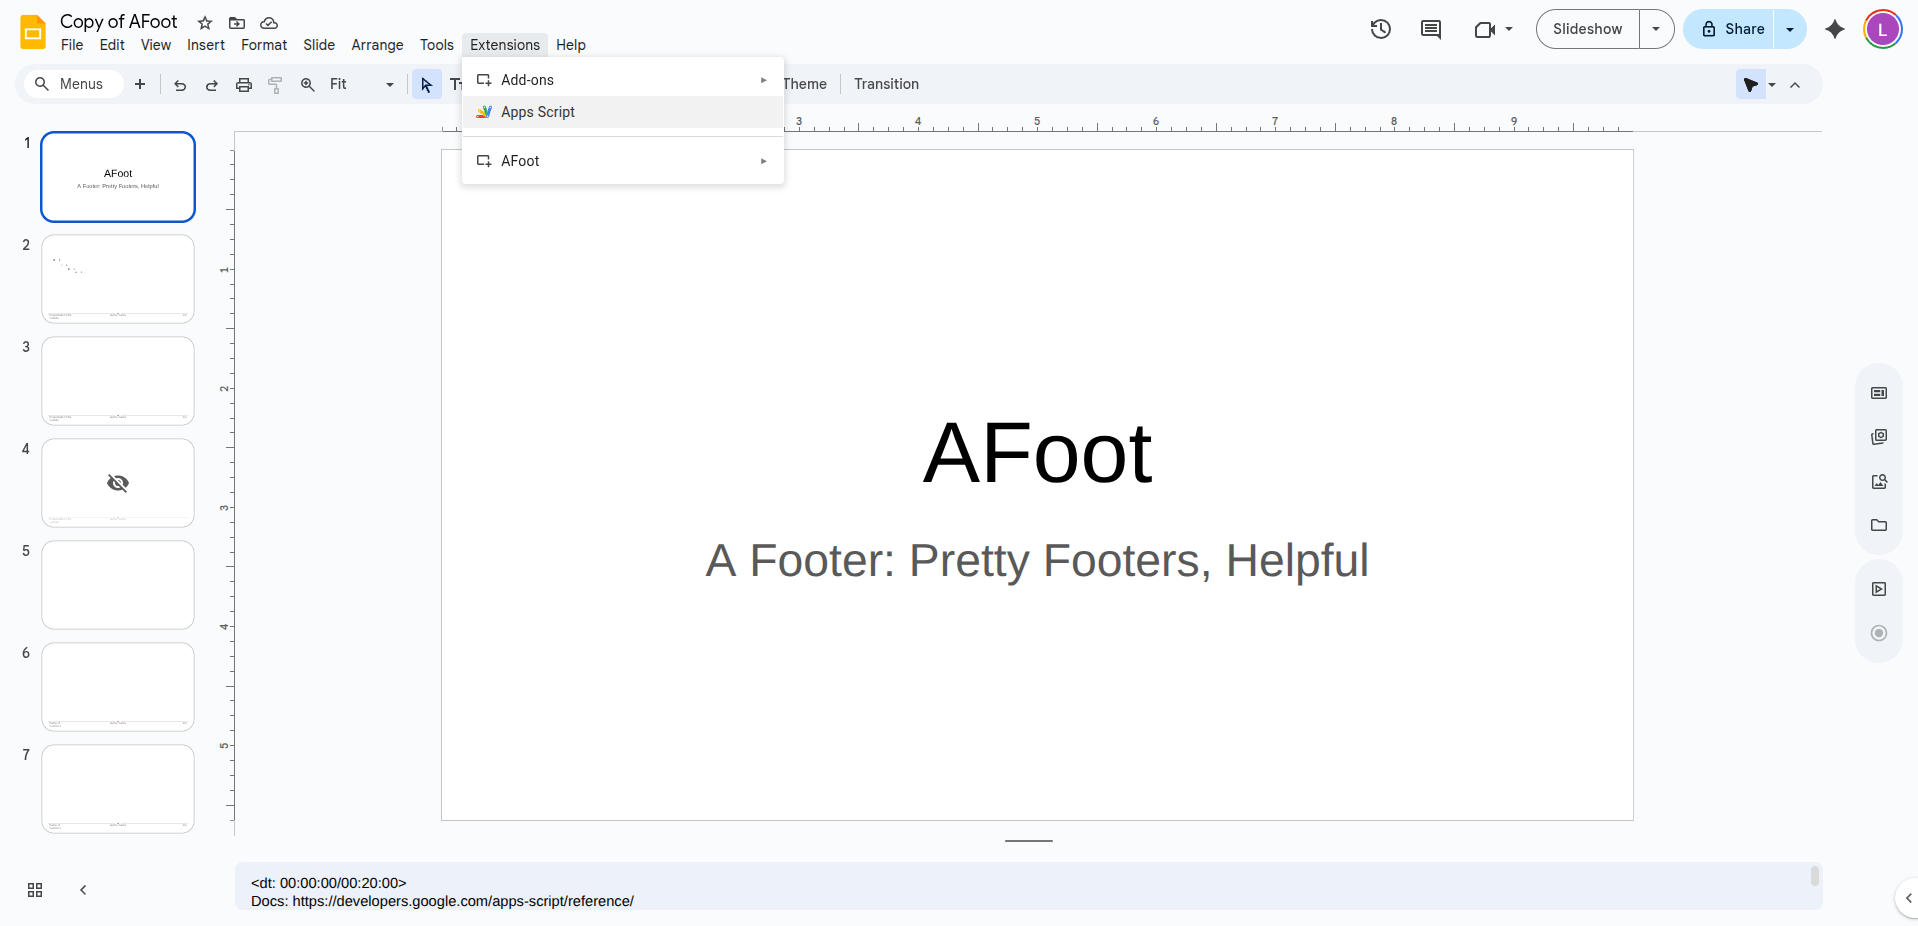
Task: Click the Share button
Action: pyautogui.click(x=1732, y=29)
